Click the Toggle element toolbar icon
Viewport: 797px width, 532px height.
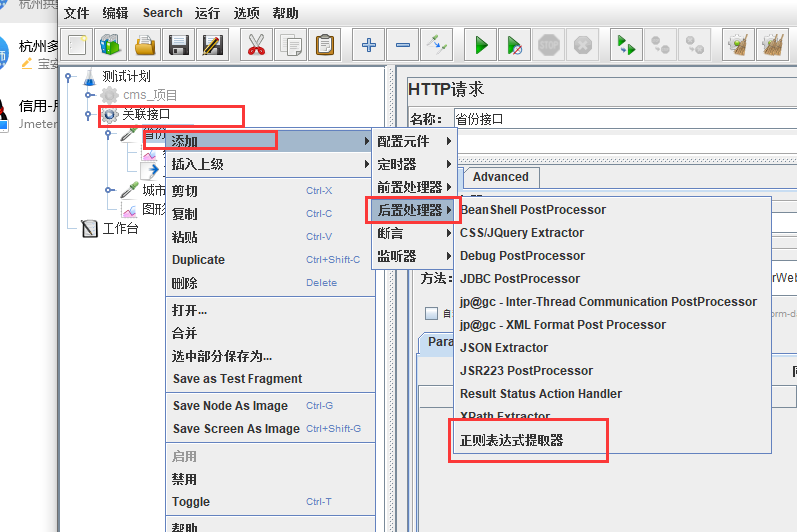tap(437, 45)
